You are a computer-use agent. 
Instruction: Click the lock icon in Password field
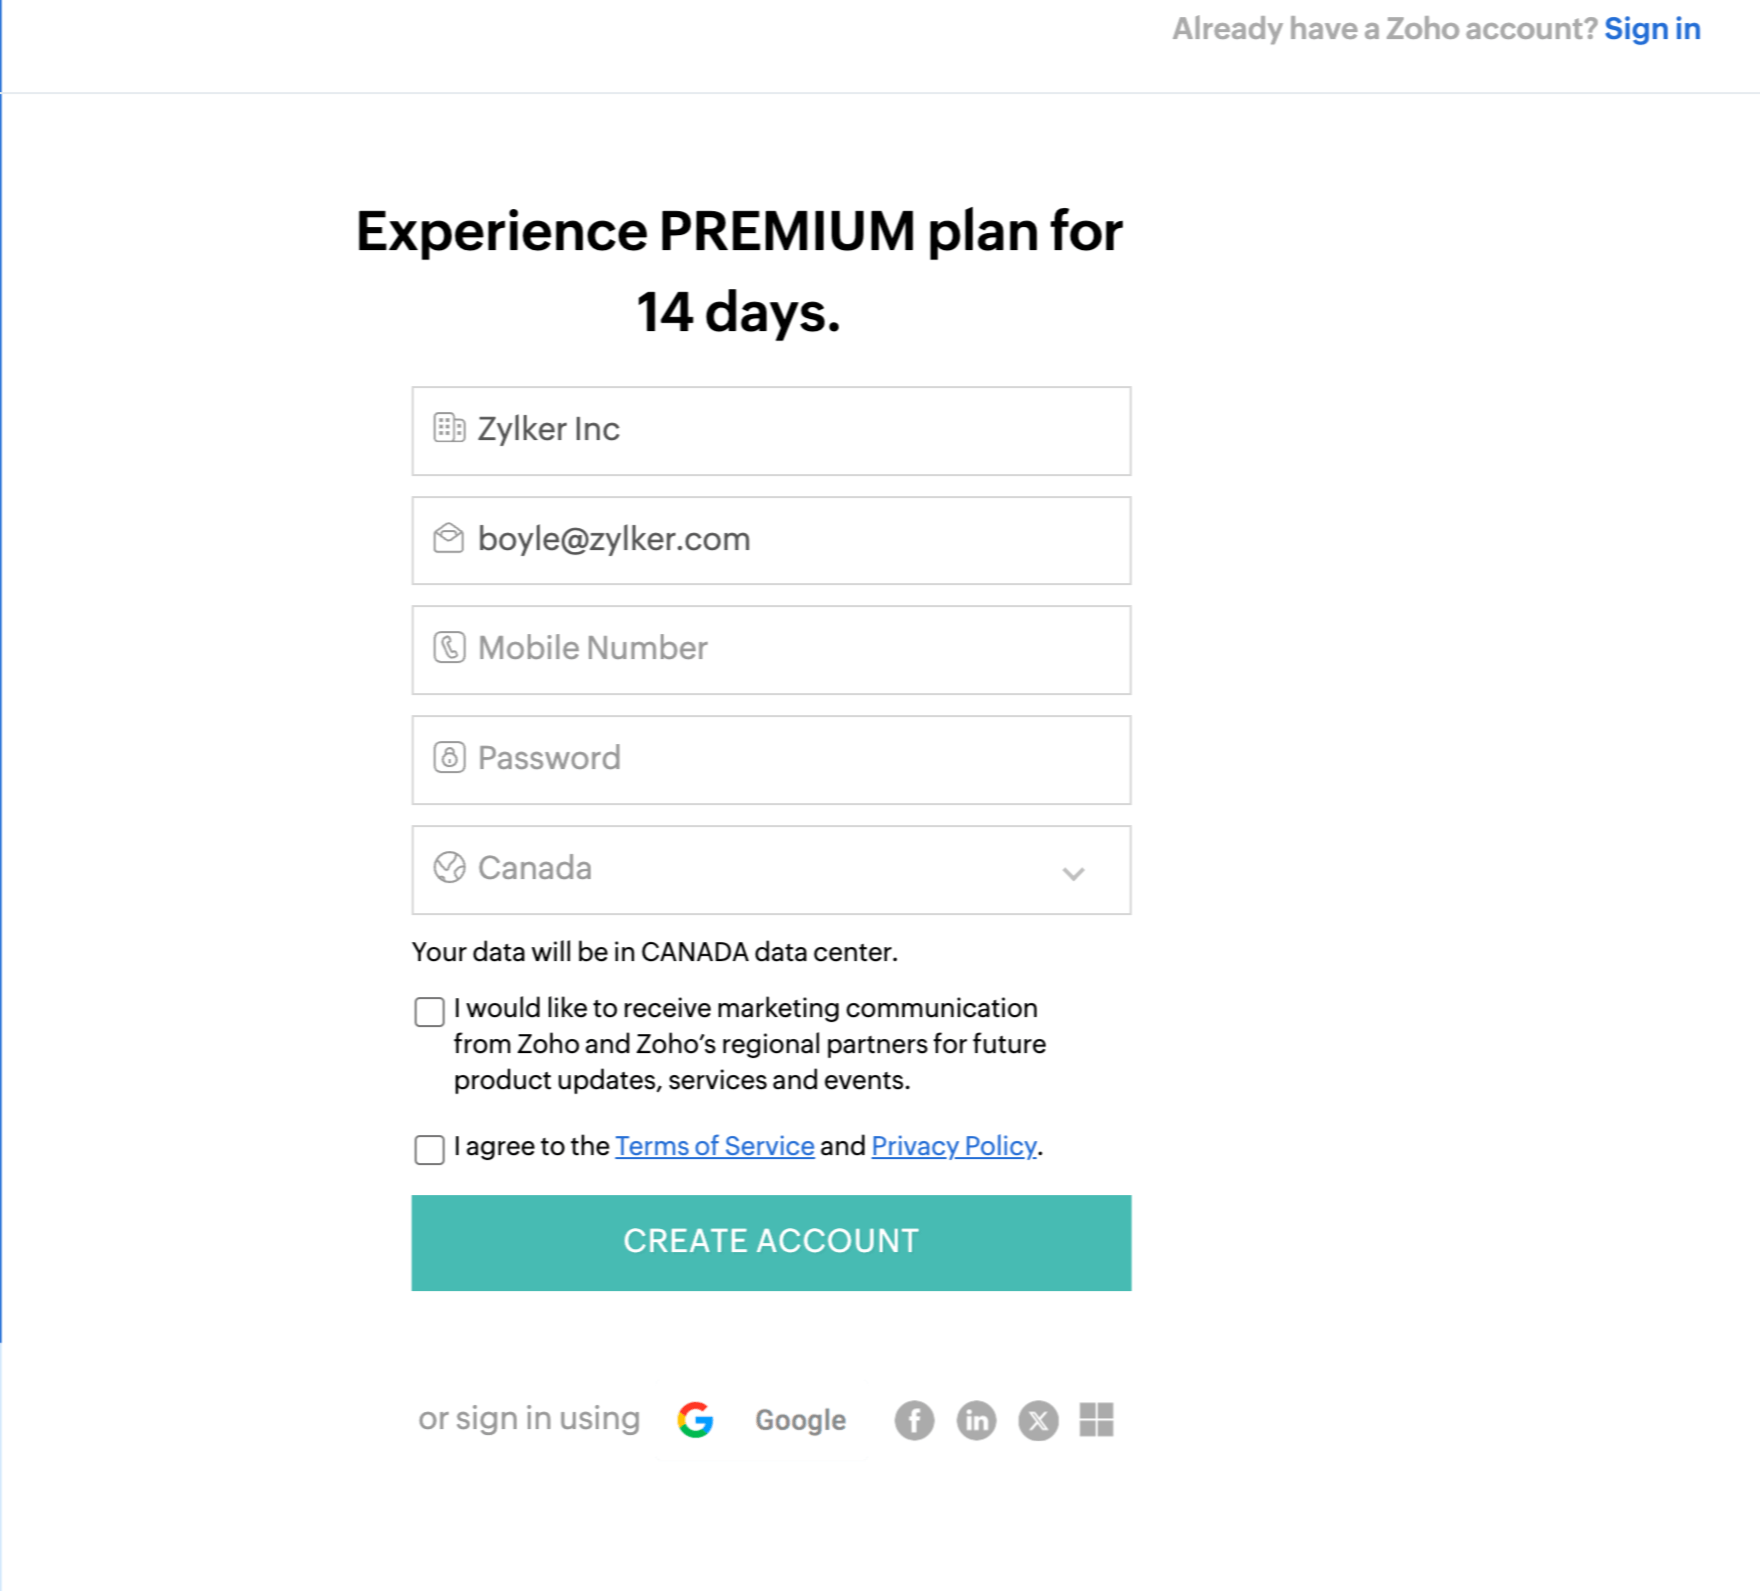tap(449, 758)
